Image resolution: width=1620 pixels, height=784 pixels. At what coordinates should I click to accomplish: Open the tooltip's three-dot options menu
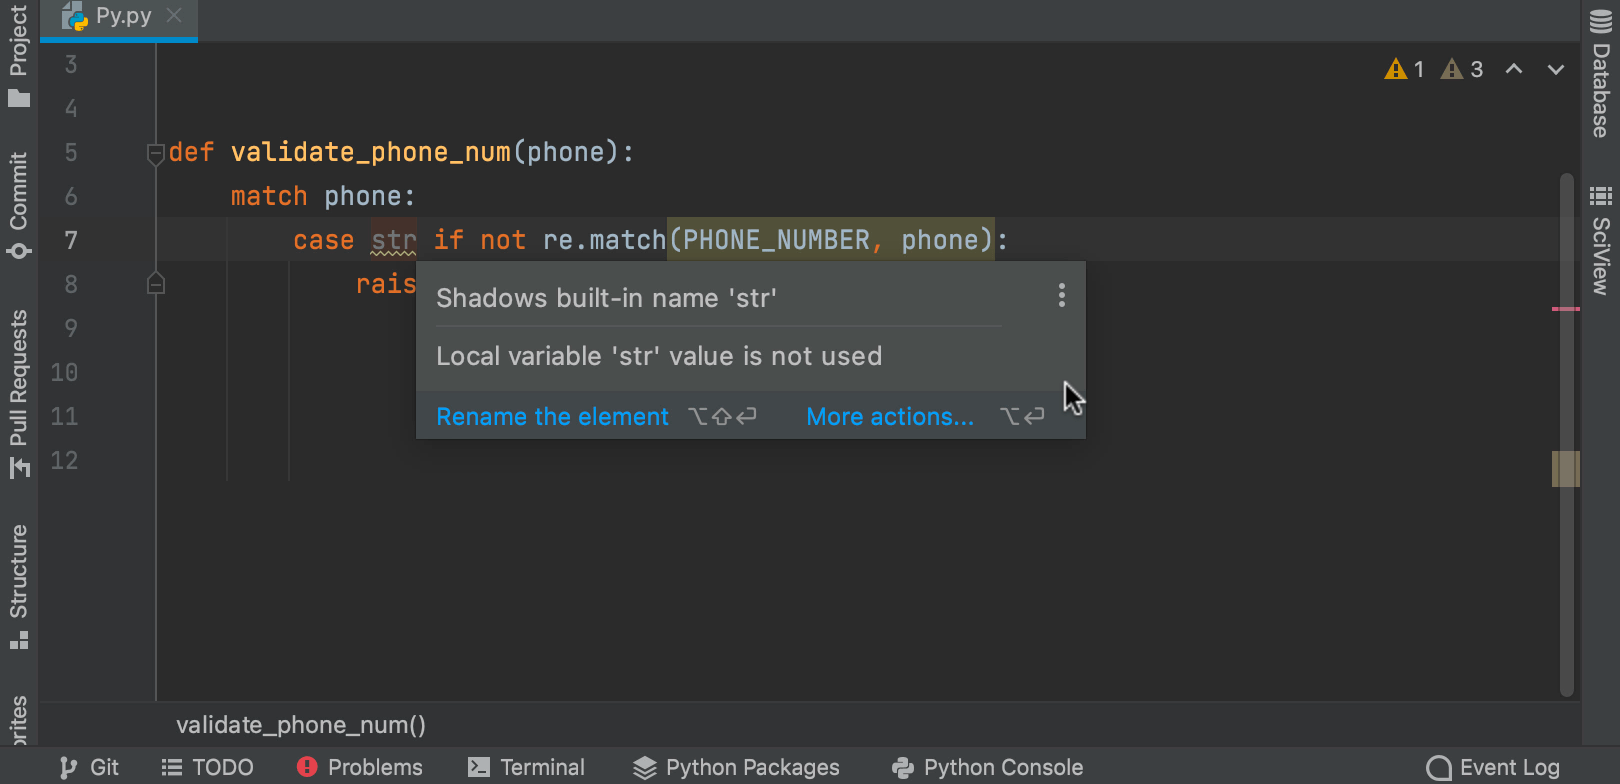click(1061, 295)
